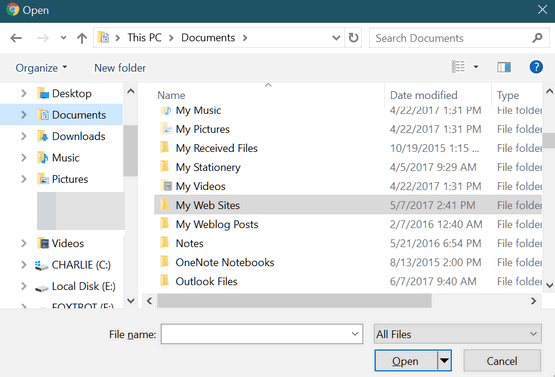Open the File name dropdown arrow
Screen dimensions: 555x377
click(355, 334)
